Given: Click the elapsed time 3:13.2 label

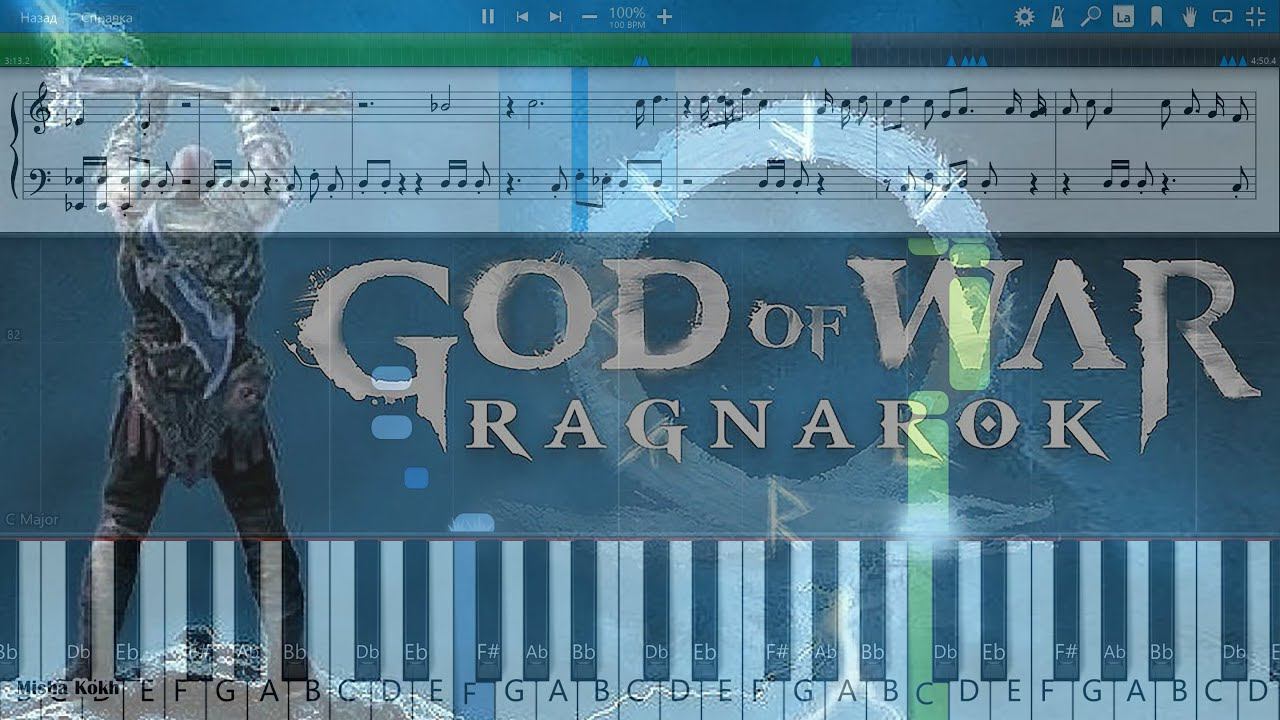Looking at the screenshot, I should pyautogui.click(x=17, y=61).
